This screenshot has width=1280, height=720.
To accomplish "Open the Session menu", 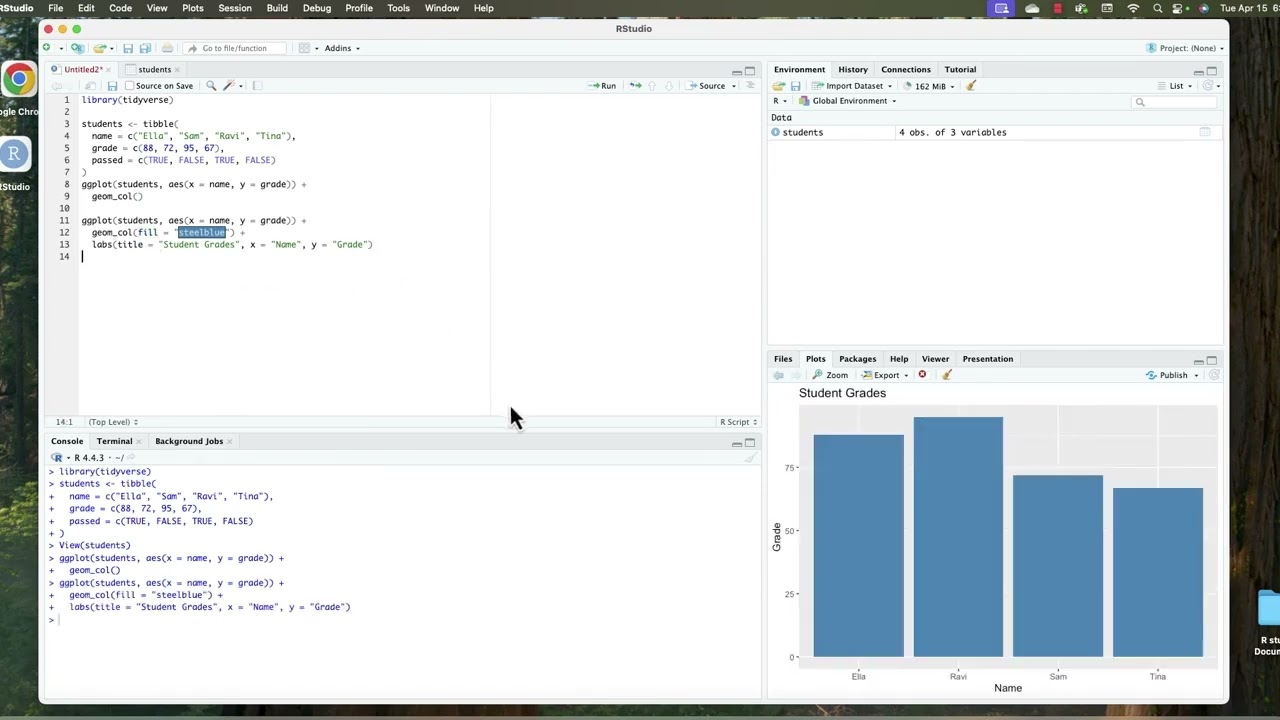I will point(235,8).
